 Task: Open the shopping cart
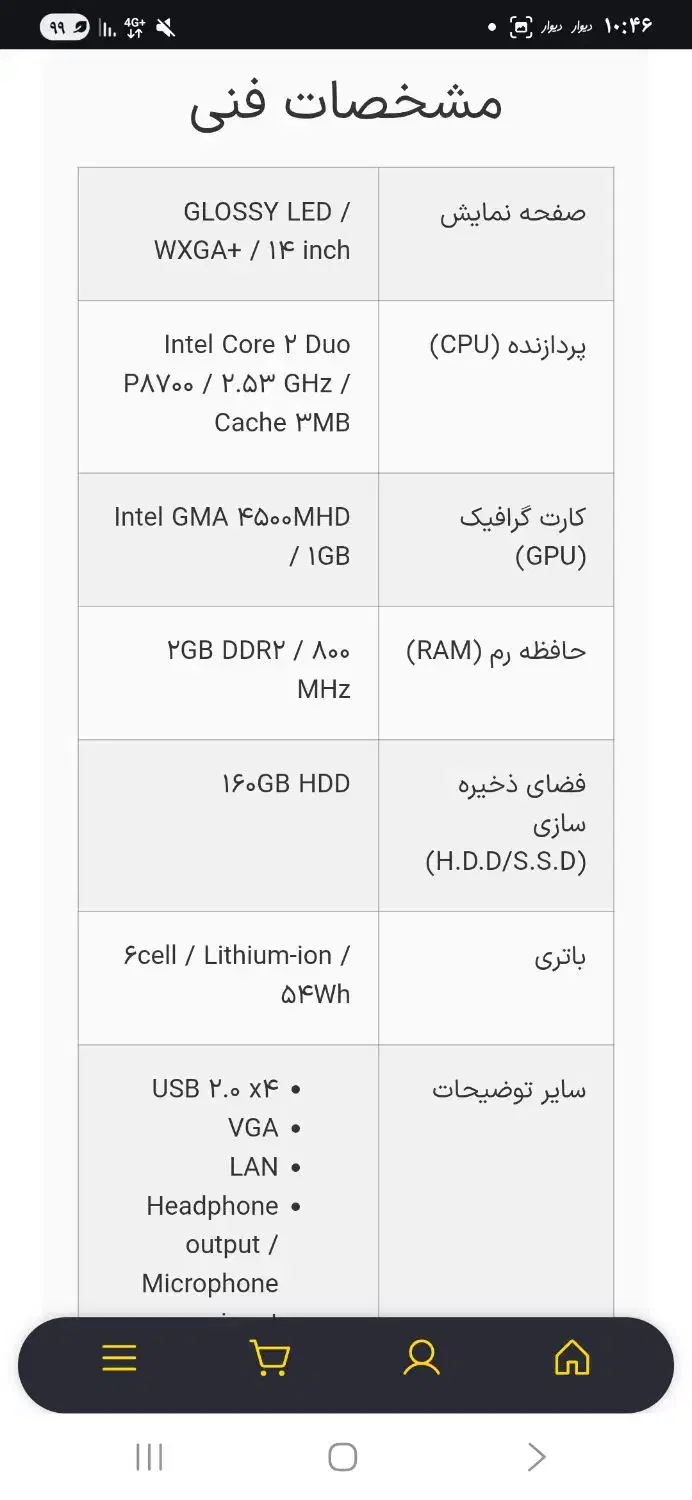coord(270,1357)
